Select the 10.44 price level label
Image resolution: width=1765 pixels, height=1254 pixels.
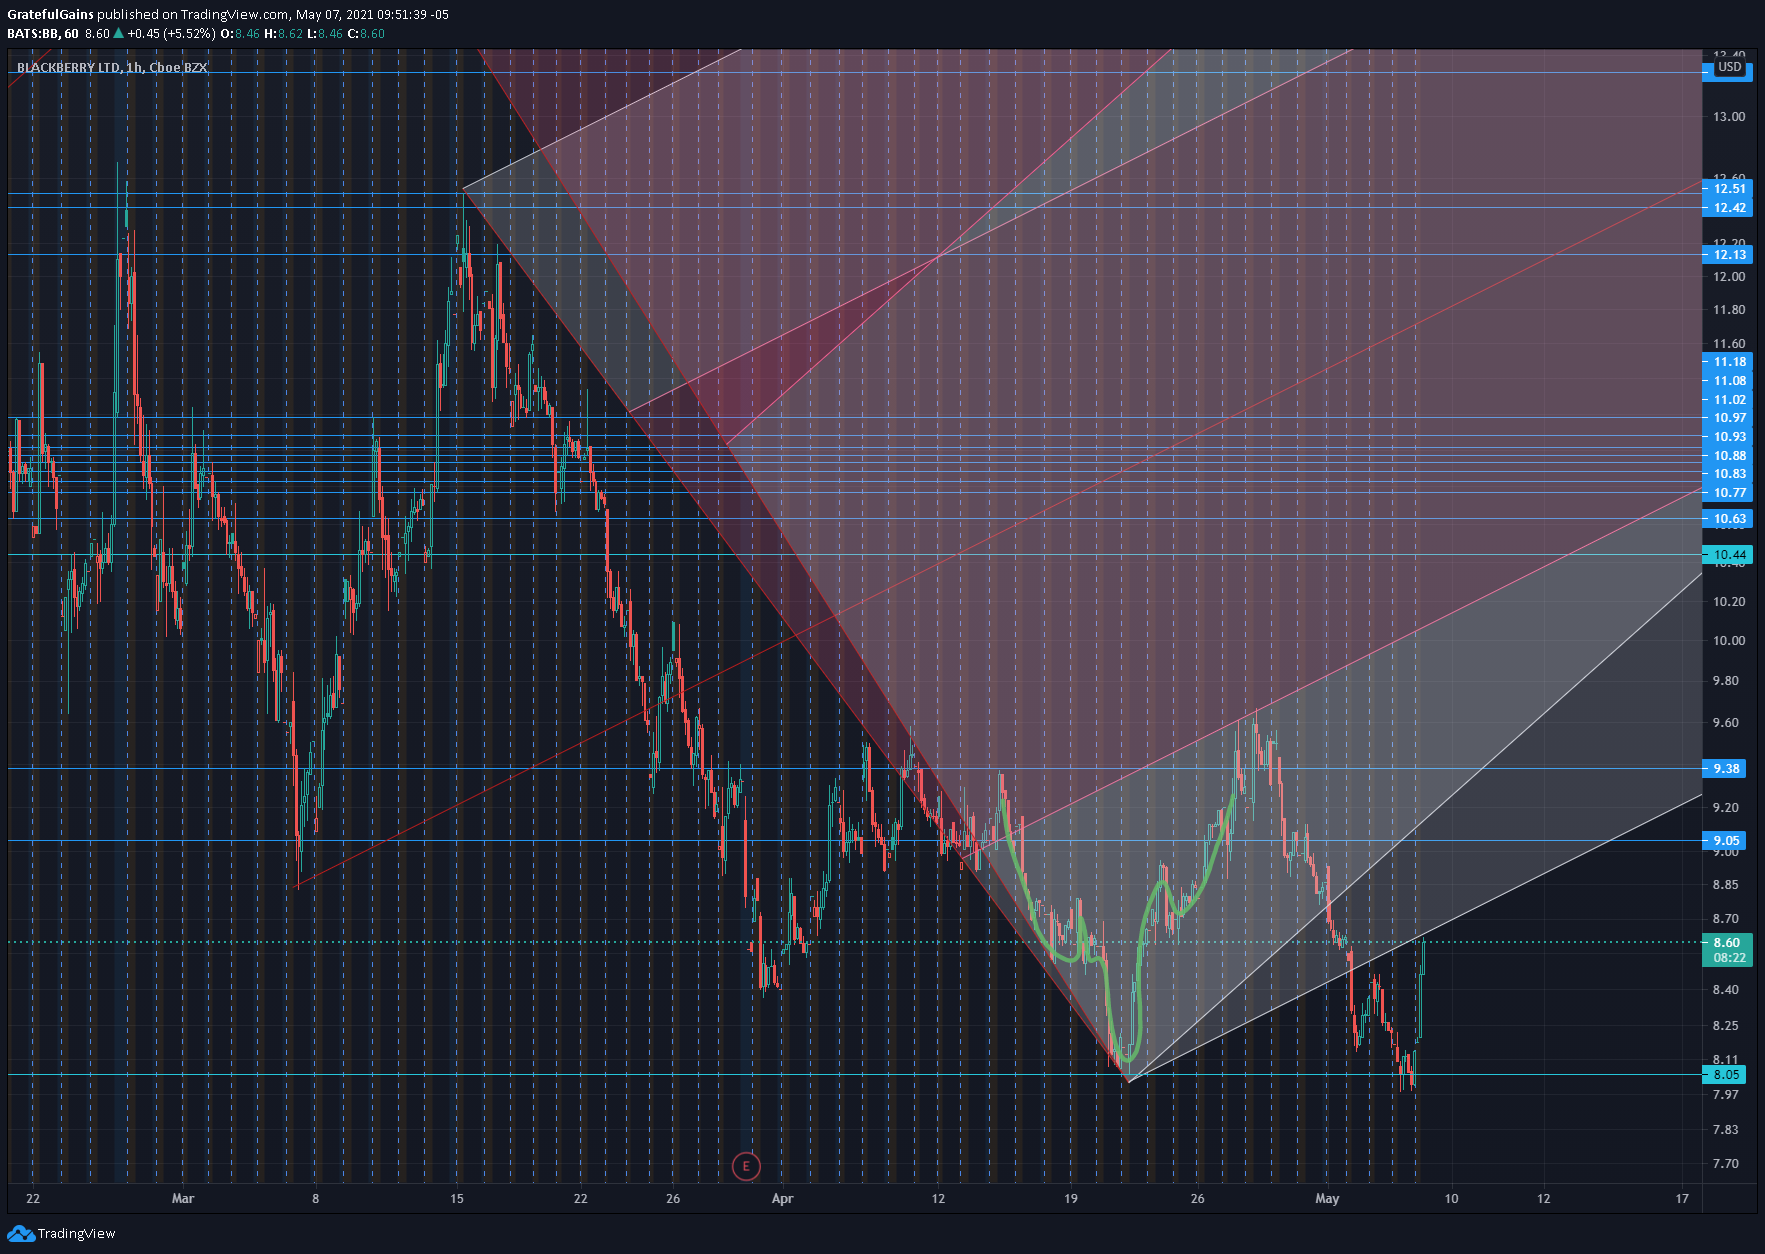[1727, 555]
